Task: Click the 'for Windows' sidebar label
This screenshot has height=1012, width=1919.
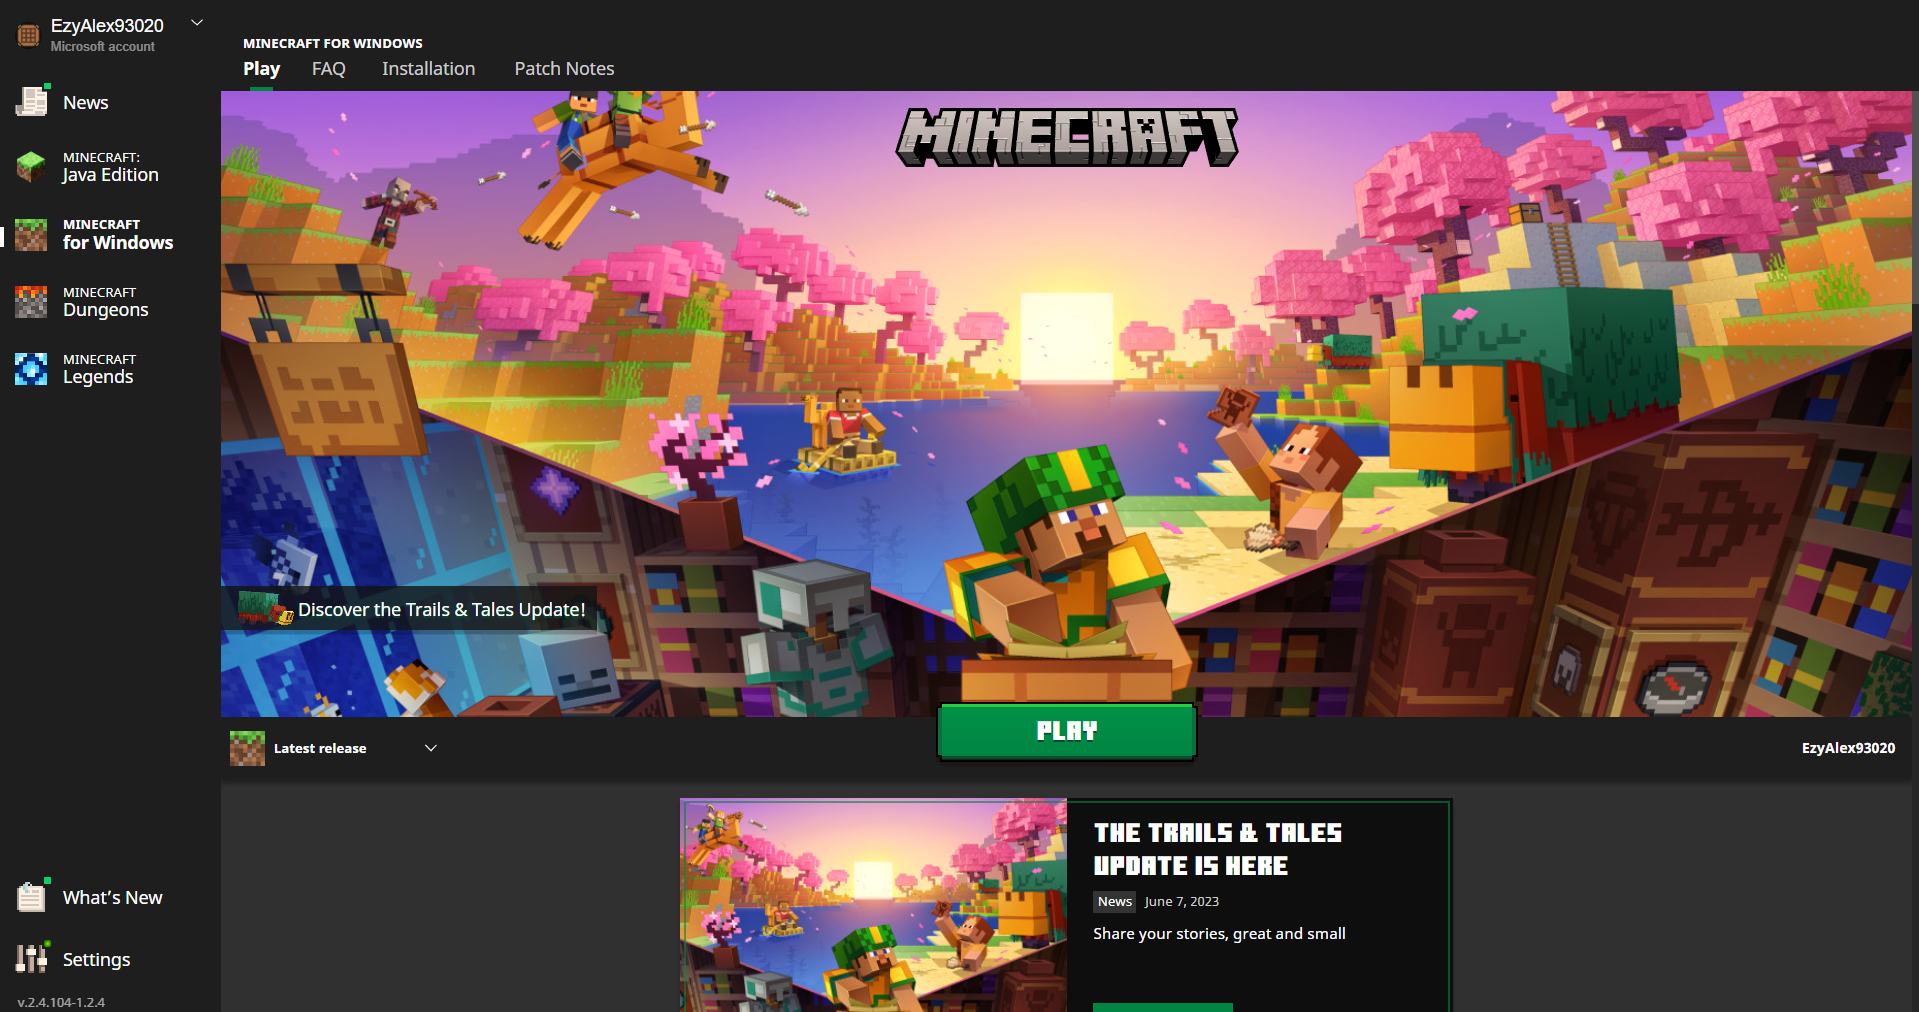Action: pyautogui.click(x=118, y=242)
